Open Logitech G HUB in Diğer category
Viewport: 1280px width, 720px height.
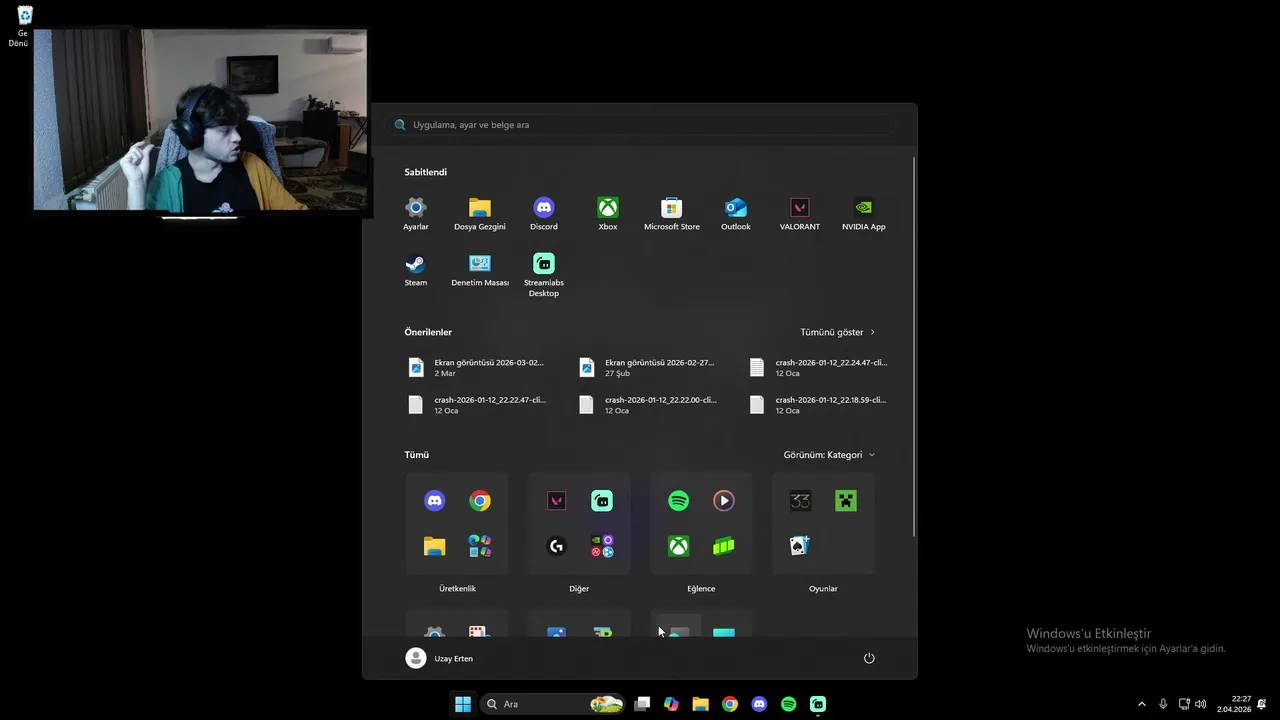556,546
